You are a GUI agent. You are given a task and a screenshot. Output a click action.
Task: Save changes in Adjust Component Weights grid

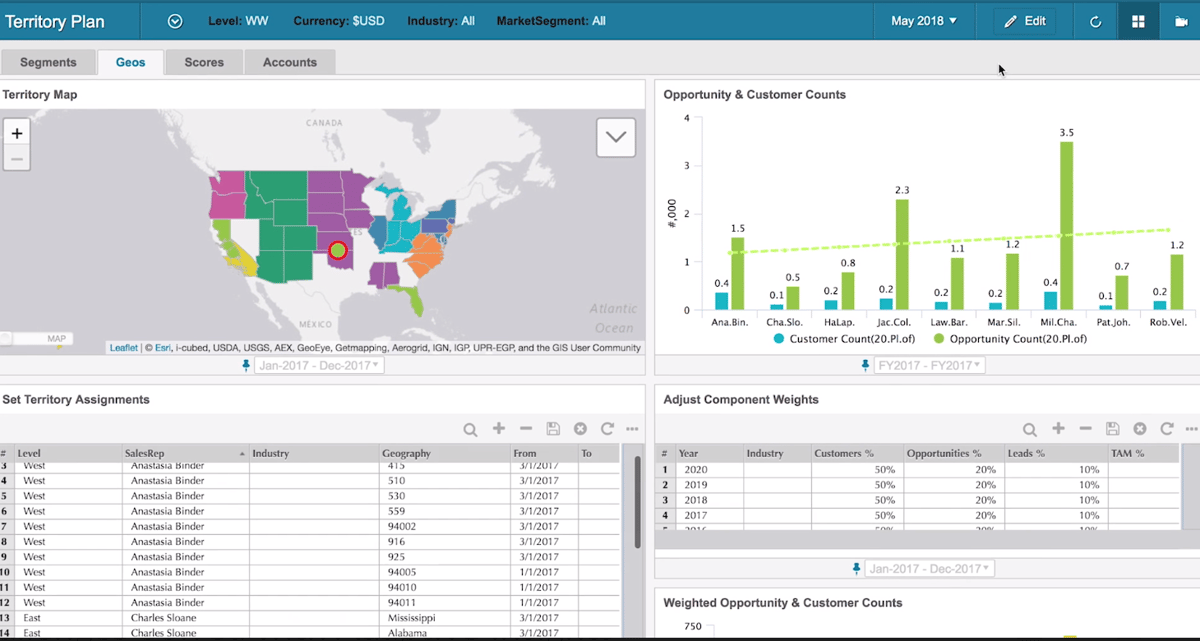(x=1113, y=428)
